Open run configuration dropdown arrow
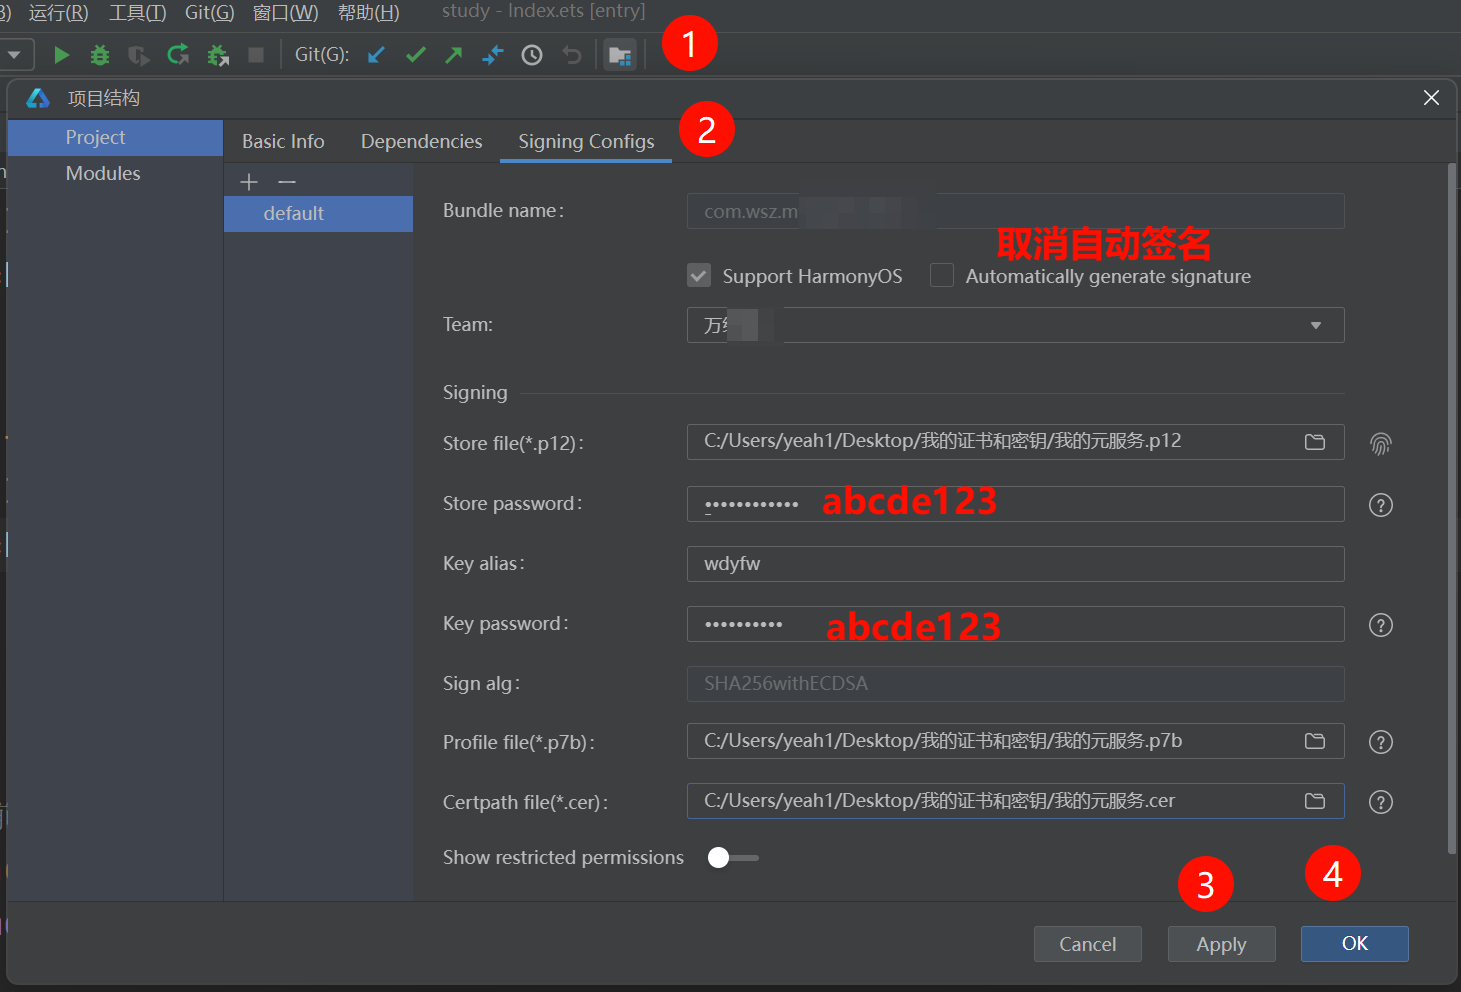Image resolution: width=1461 pixels, height=992 pixels. [x=15, y=55]
